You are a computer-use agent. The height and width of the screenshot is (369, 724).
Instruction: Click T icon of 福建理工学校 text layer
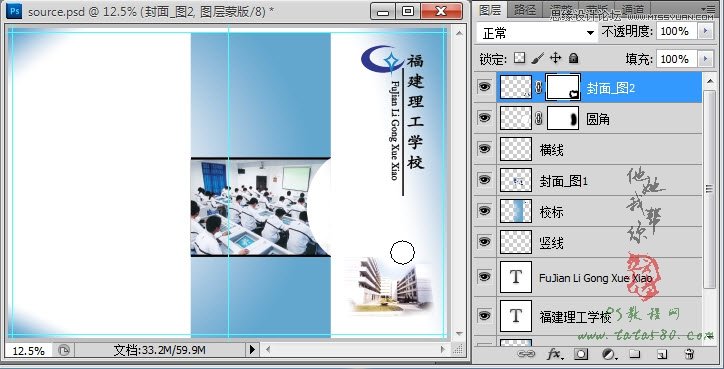point(516,316)
